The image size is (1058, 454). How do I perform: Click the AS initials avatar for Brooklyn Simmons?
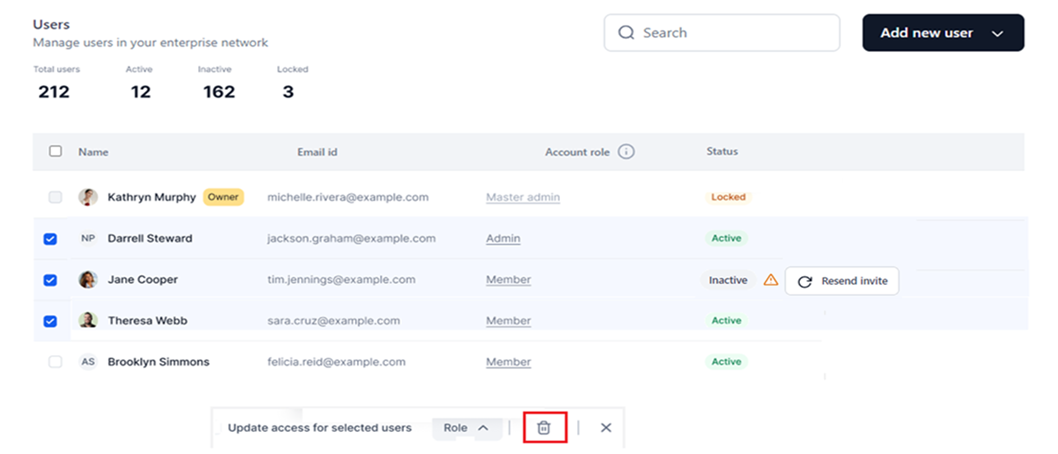(x=88, y=362)
